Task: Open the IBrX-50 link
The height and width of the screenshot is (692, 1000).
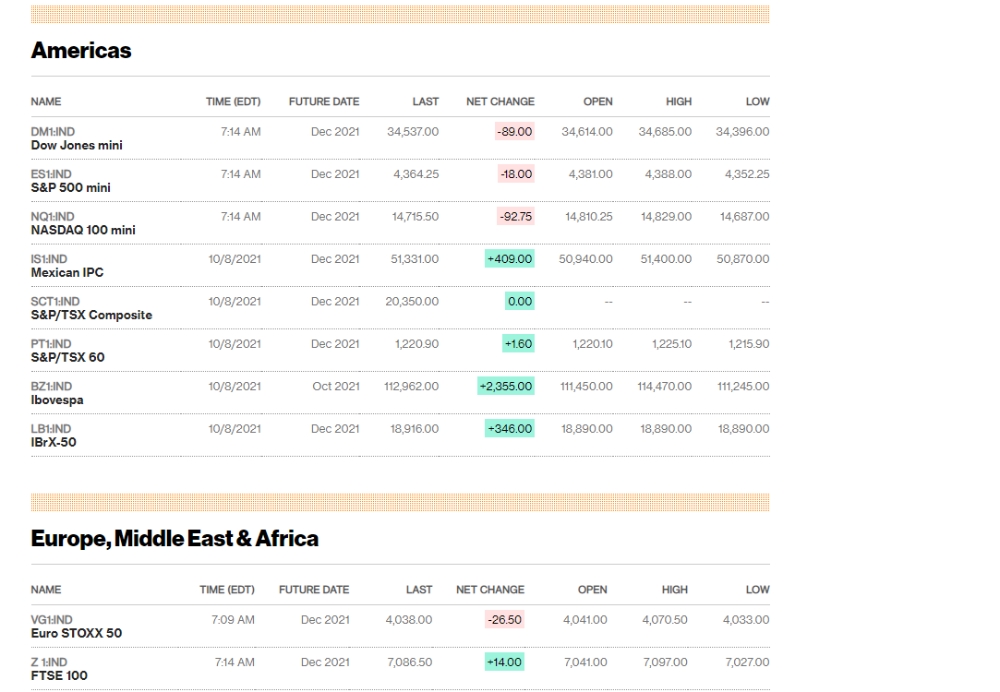Action: pyautogui.click(x=54, y=442)
